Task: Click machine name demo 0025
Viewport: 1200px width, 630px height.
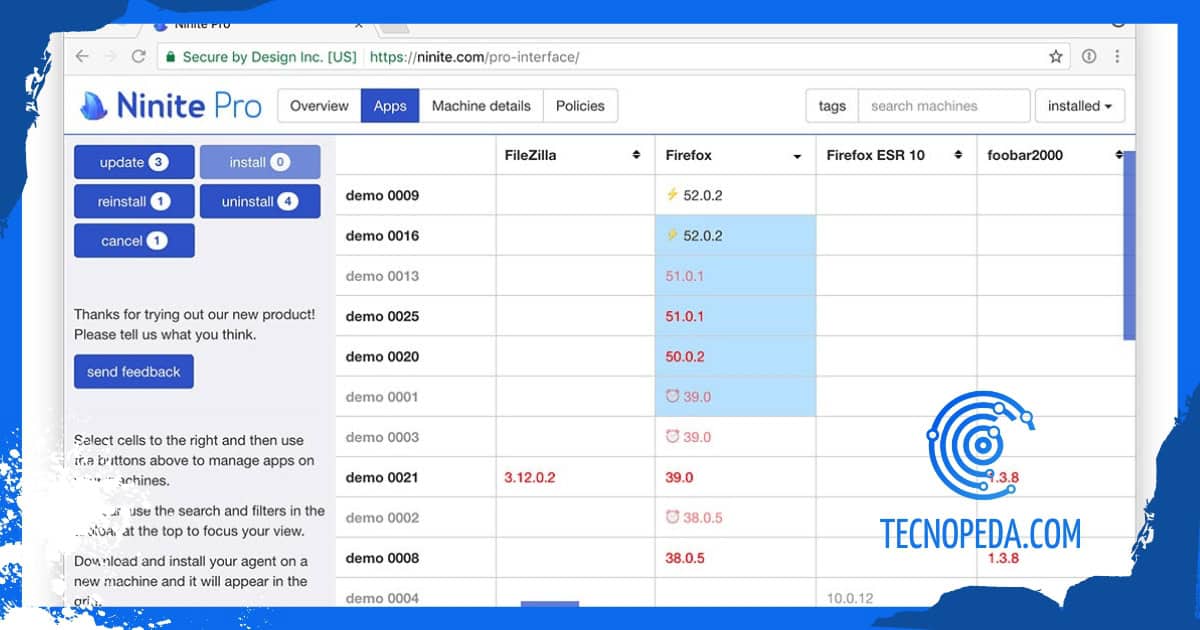Action: click(x=382, y=316)
